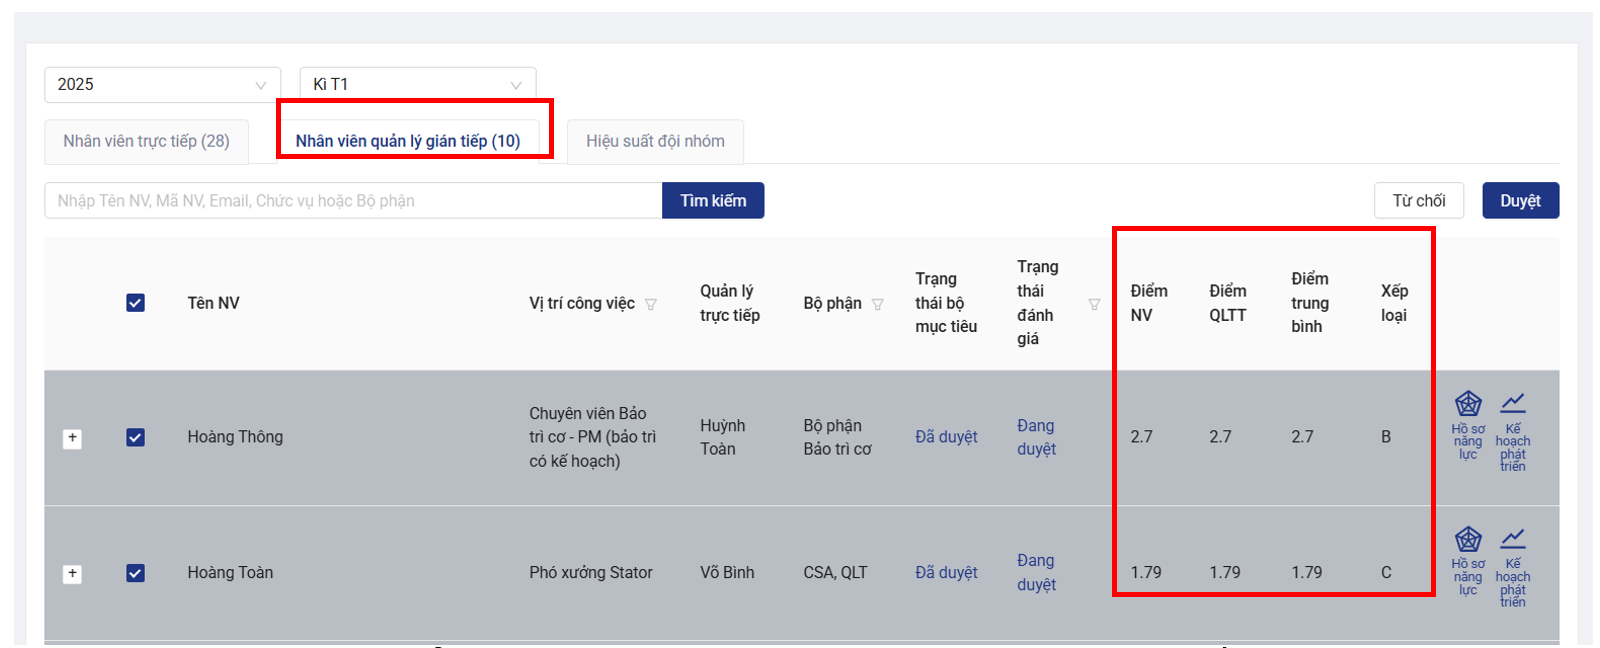The height and width of the screenshot is (648, 1600).
Task: Select Nhân viên quản lý gián tiếp tab
Action: 408,141
